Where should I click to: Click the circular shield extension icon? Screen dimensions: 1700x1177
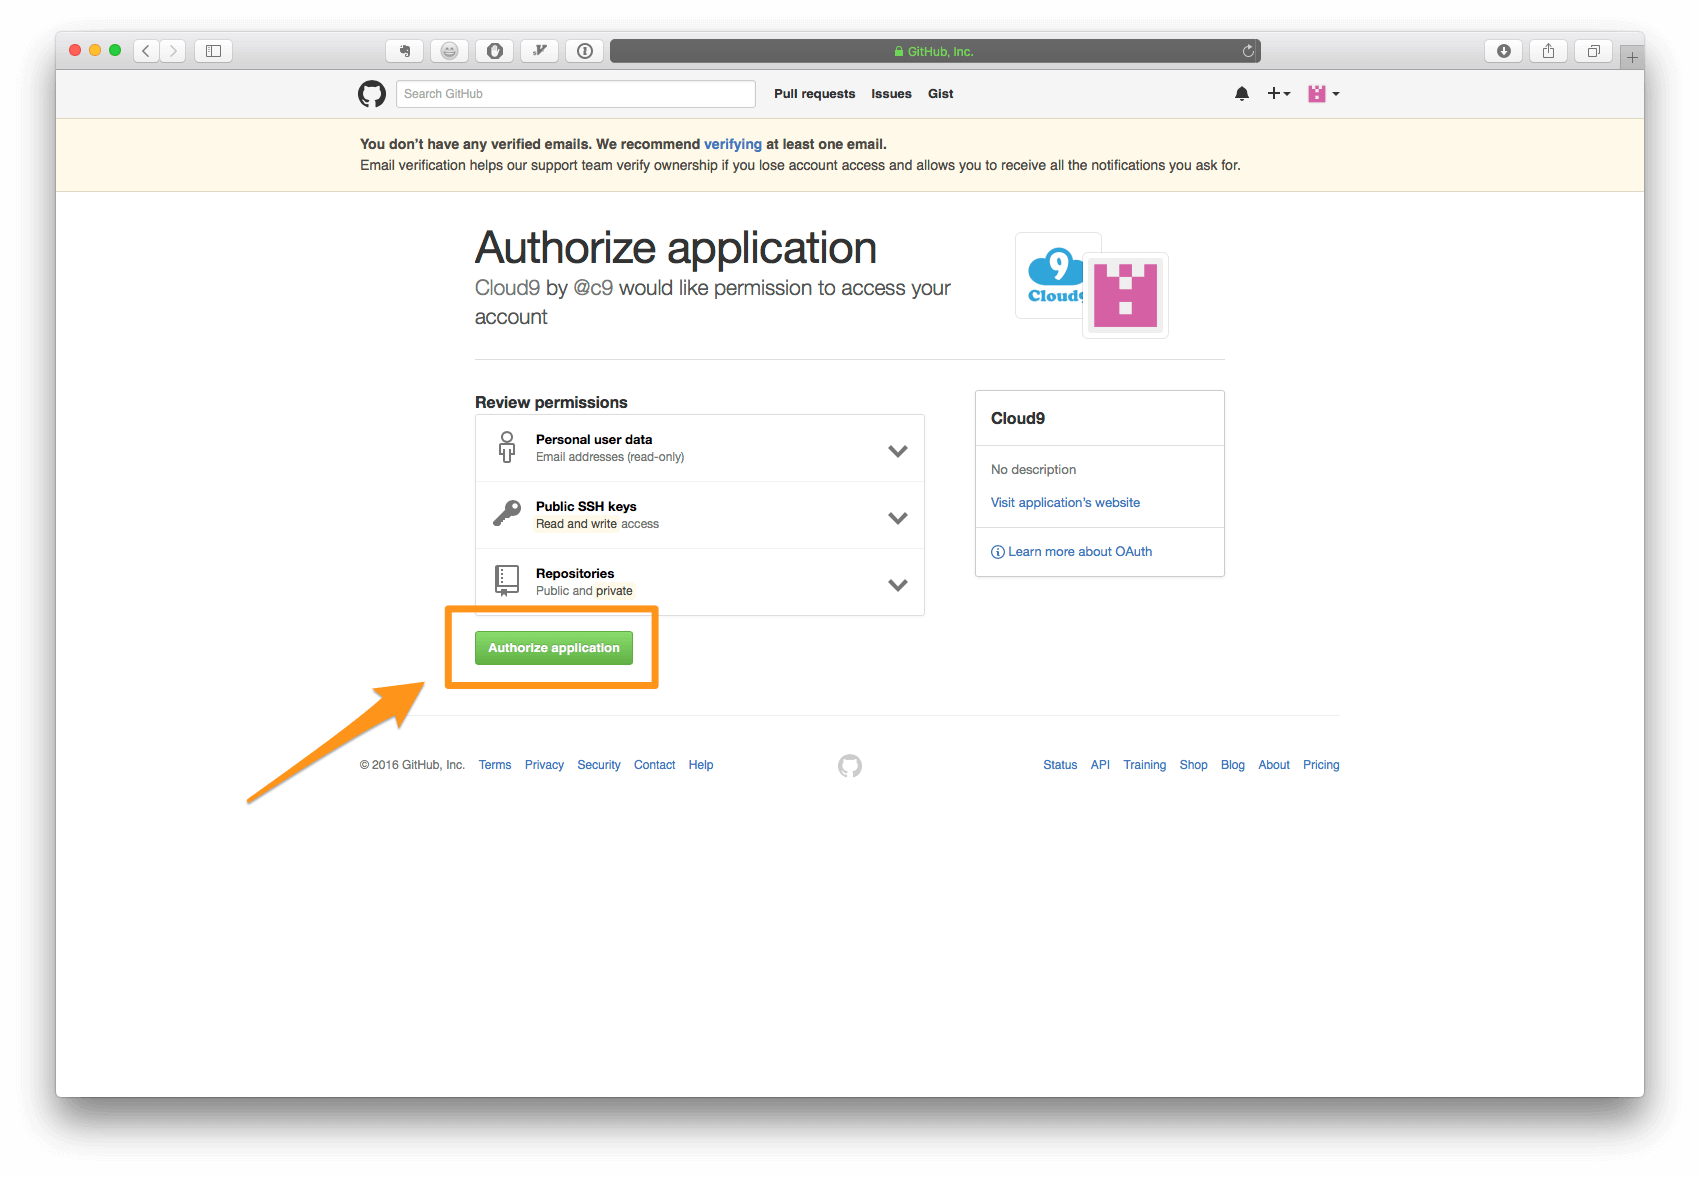[x=495, y=51]
